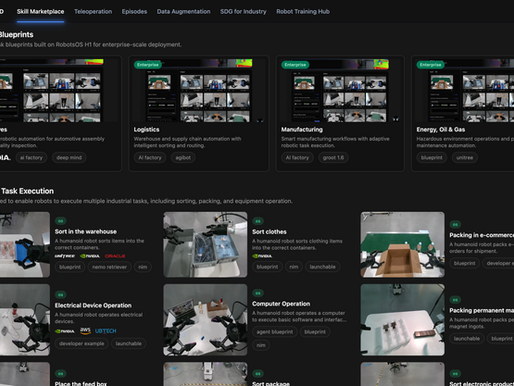
Task: Click the launchable tag under Sort clothes
Action: [322, 267]
